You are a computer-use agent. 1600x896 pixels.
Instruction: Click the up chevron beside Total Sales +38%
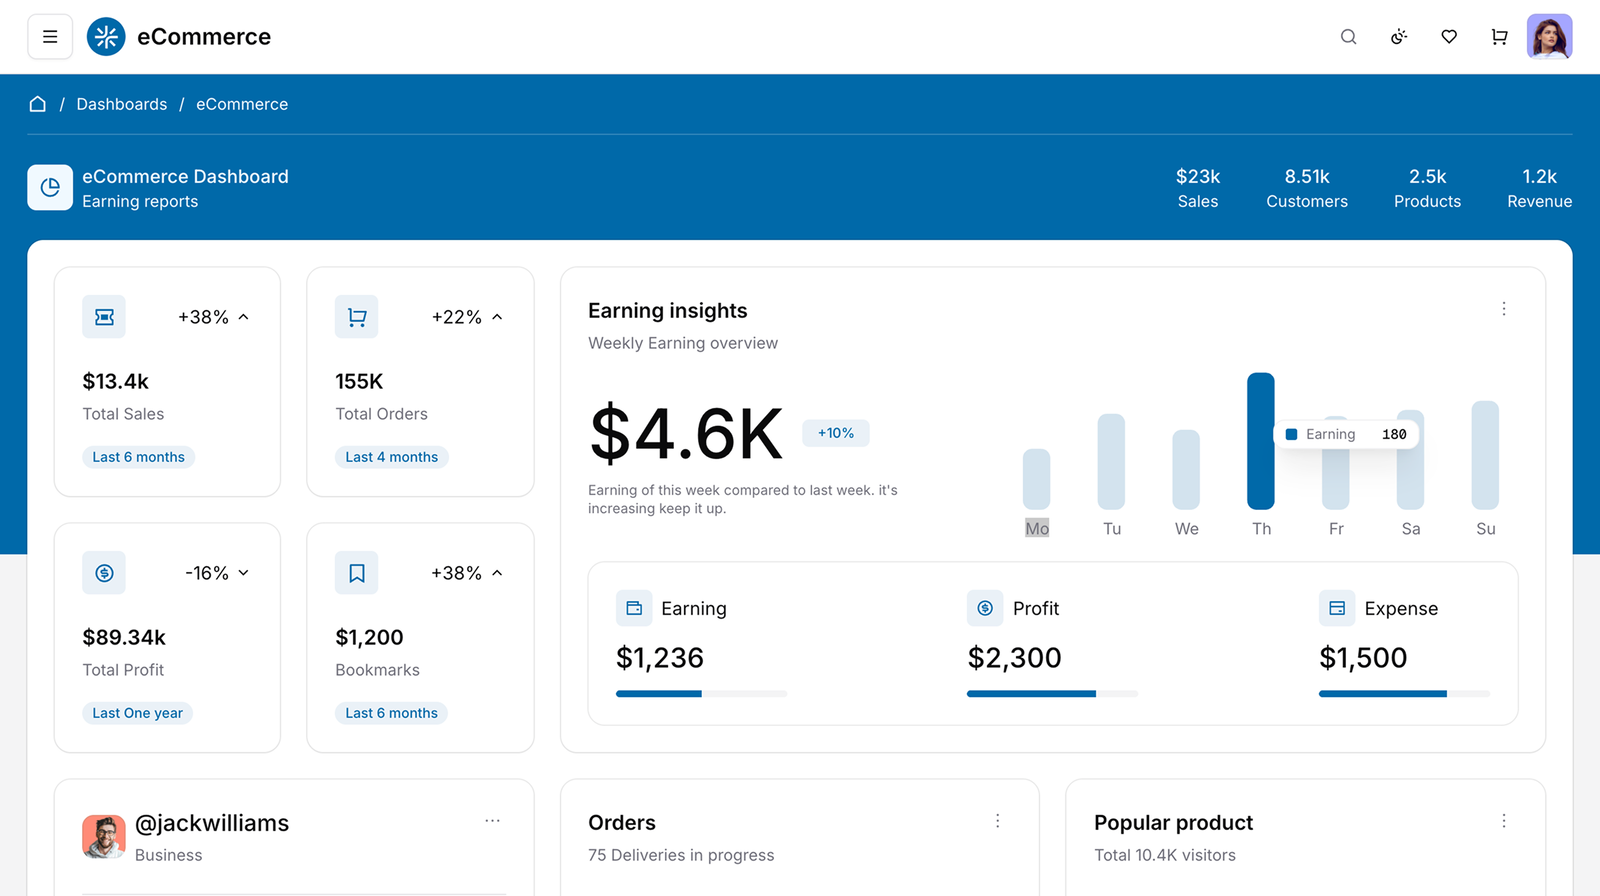[x=243, y=317]
